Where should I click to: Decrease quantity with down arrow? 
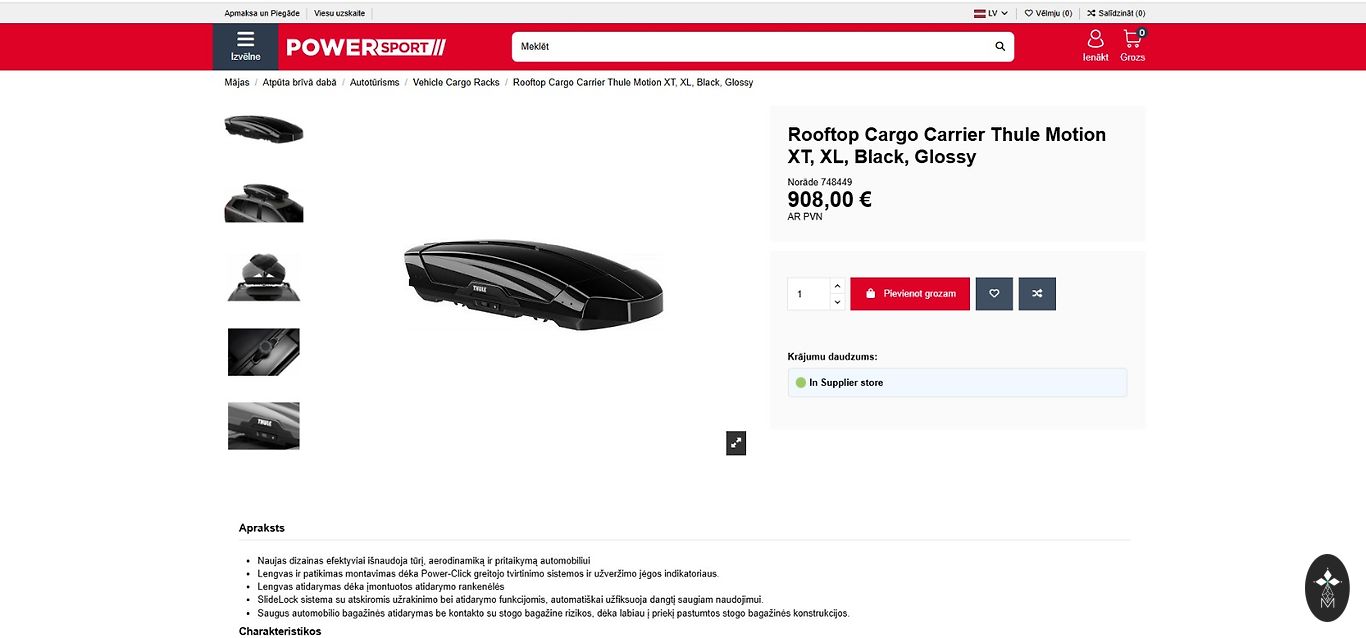837,302
